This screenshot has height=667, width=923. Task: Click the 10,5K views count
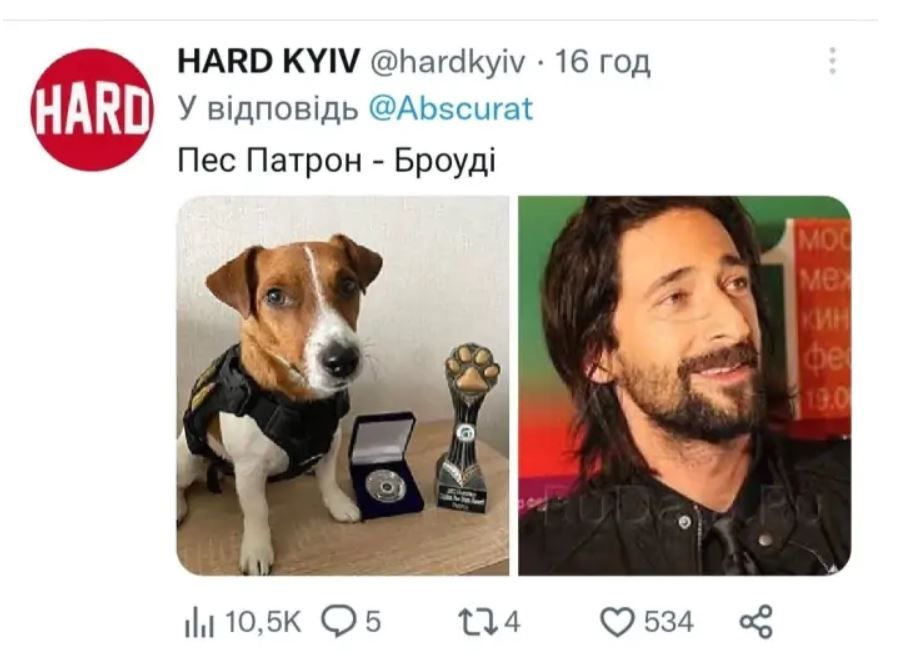click(263, 622)
